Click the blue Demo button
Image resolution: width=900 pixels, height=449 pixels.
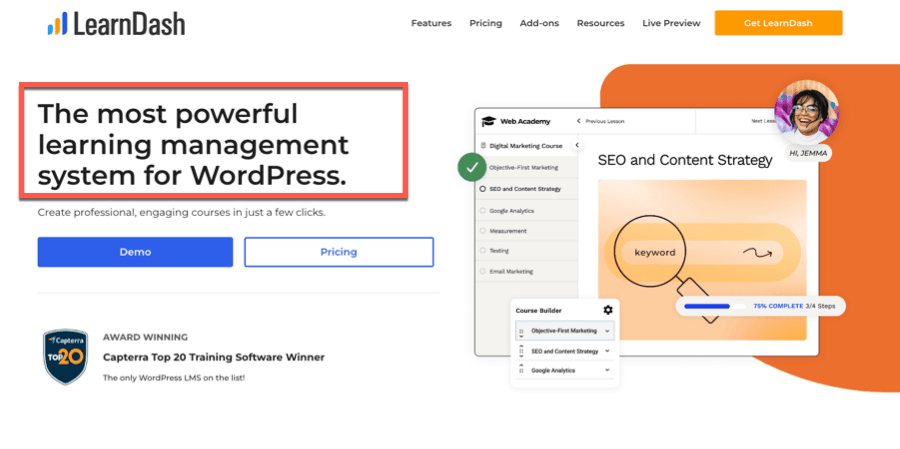coord(135,252)
